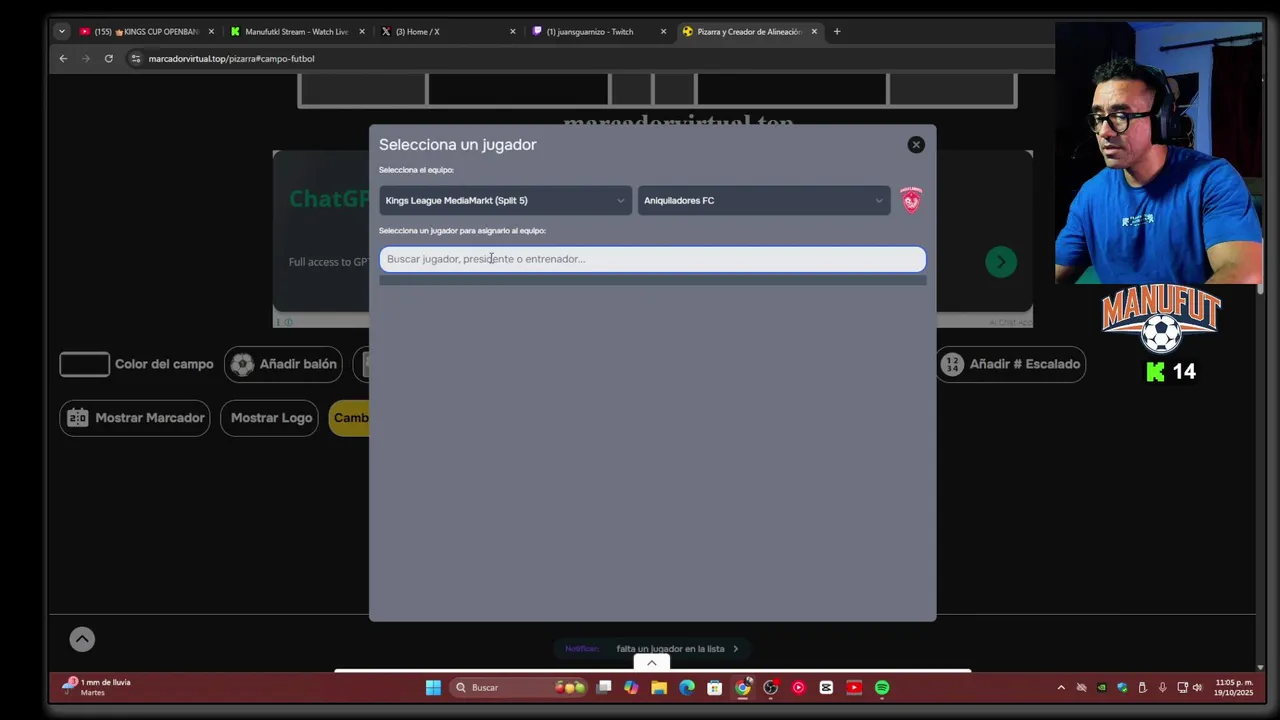Click the soccer ball icon in Añadir balón

click(242, 364)
